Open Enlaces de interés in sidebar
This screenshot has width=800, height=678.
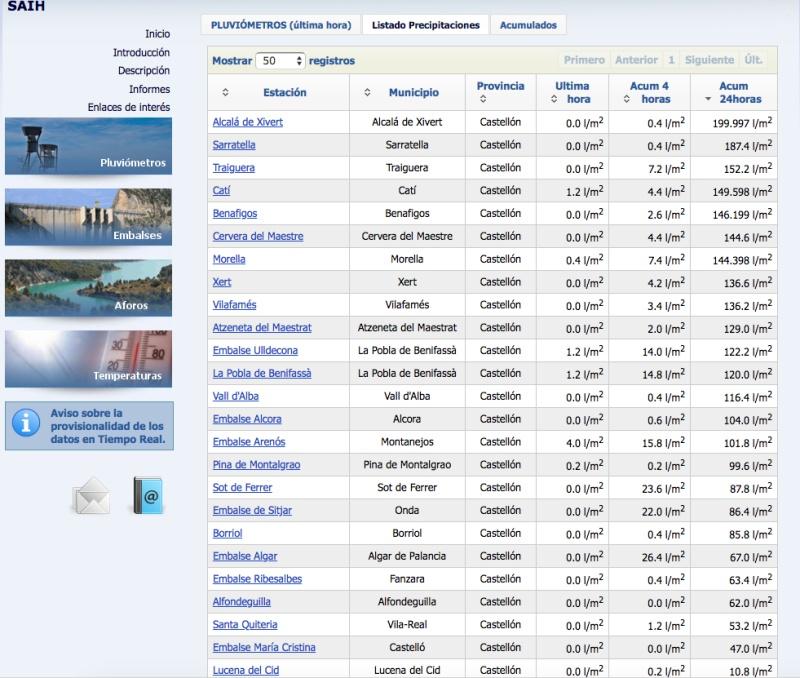(x=128, y=107)
